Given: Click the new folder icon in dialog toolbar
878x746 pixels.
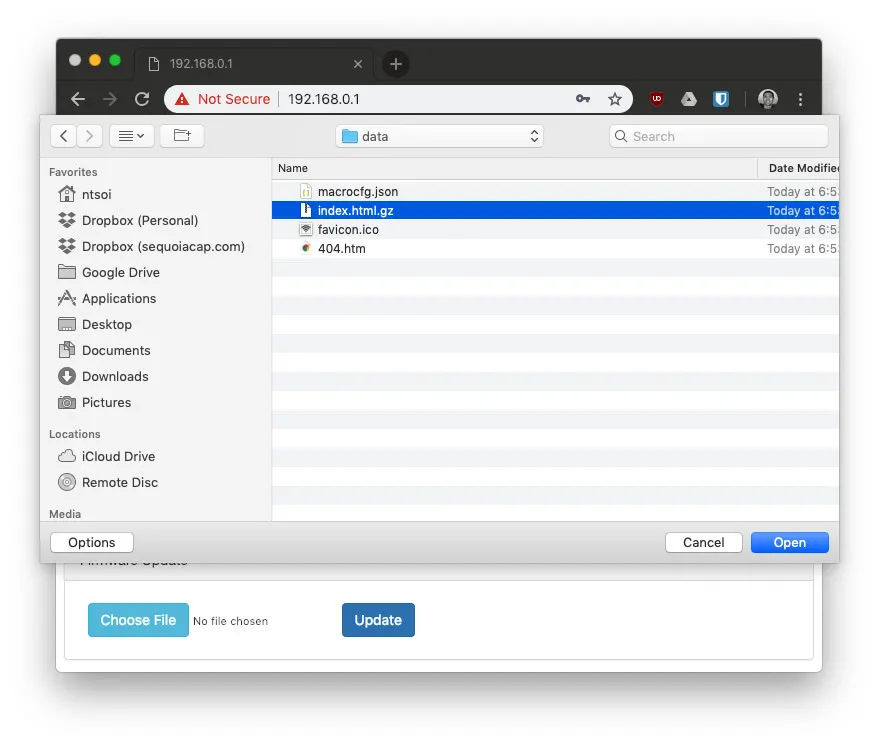Looking at the screenshot, I should click(x=182, y=136).
